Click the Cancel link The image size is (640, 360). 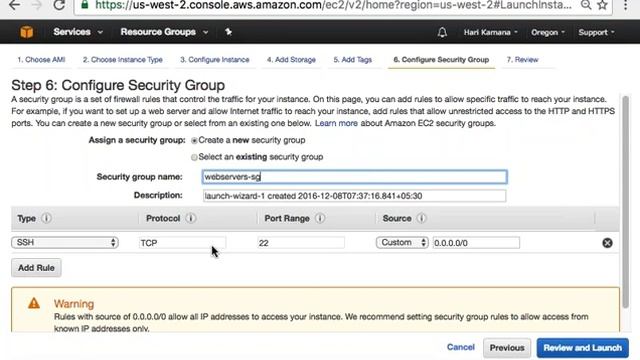click(460, 347)
